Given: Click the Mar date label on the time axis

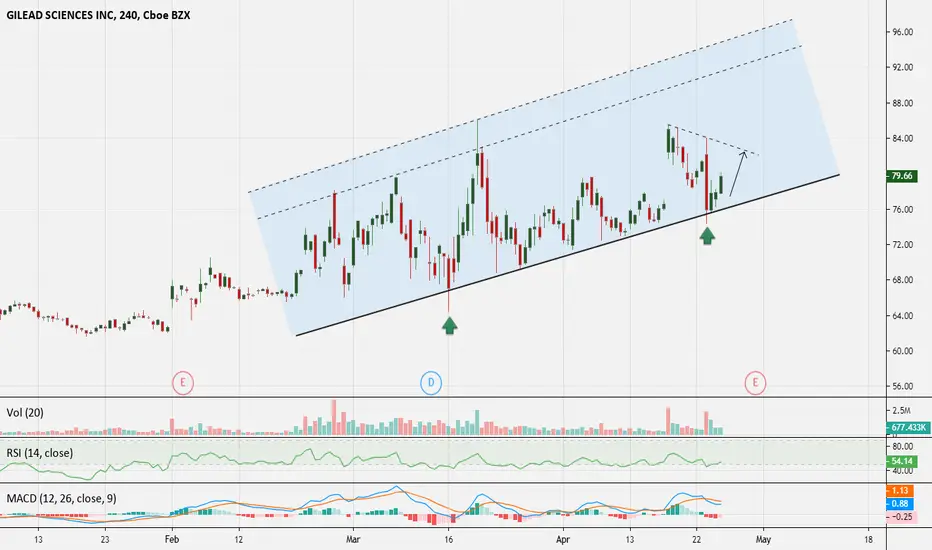Looking at the screenshot, I should [353, 540].
